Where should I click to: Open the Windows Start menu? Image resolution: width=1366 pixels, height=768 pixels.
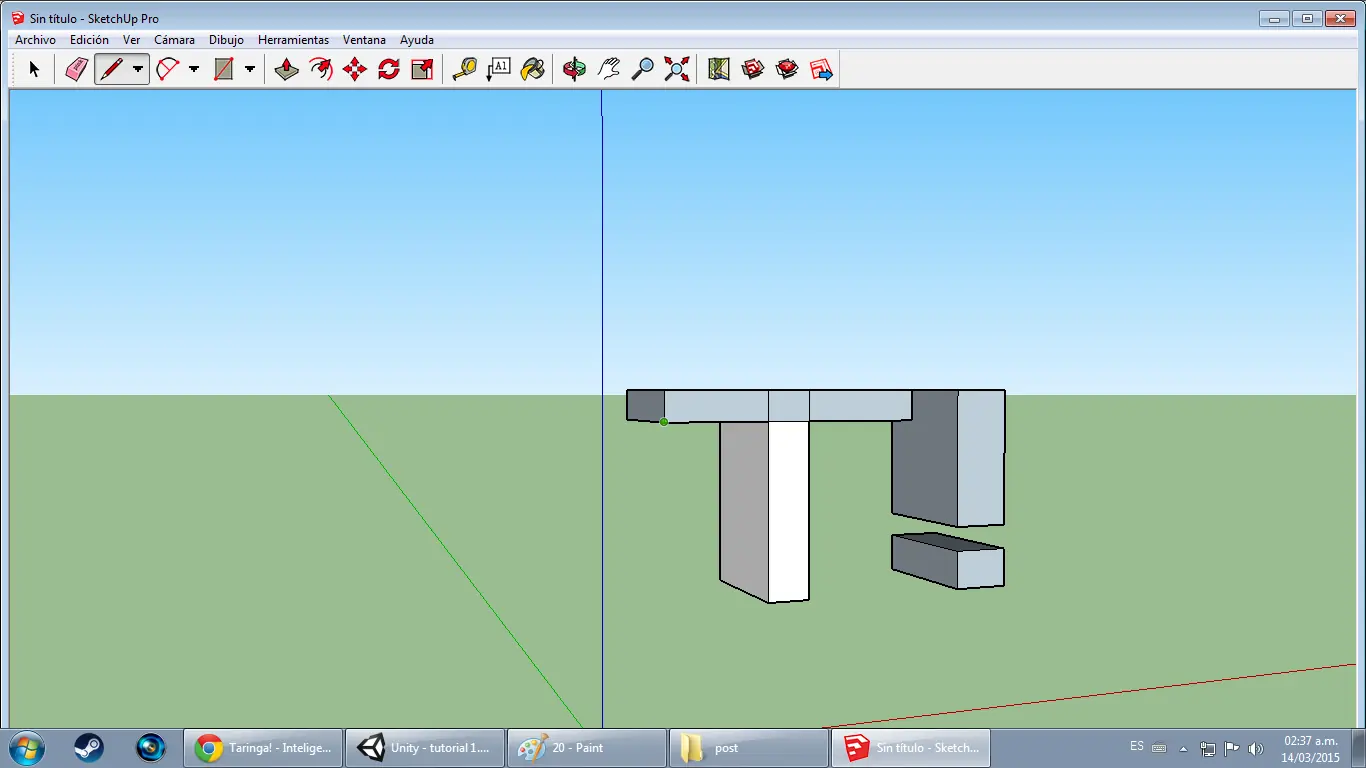click(26, 747)
